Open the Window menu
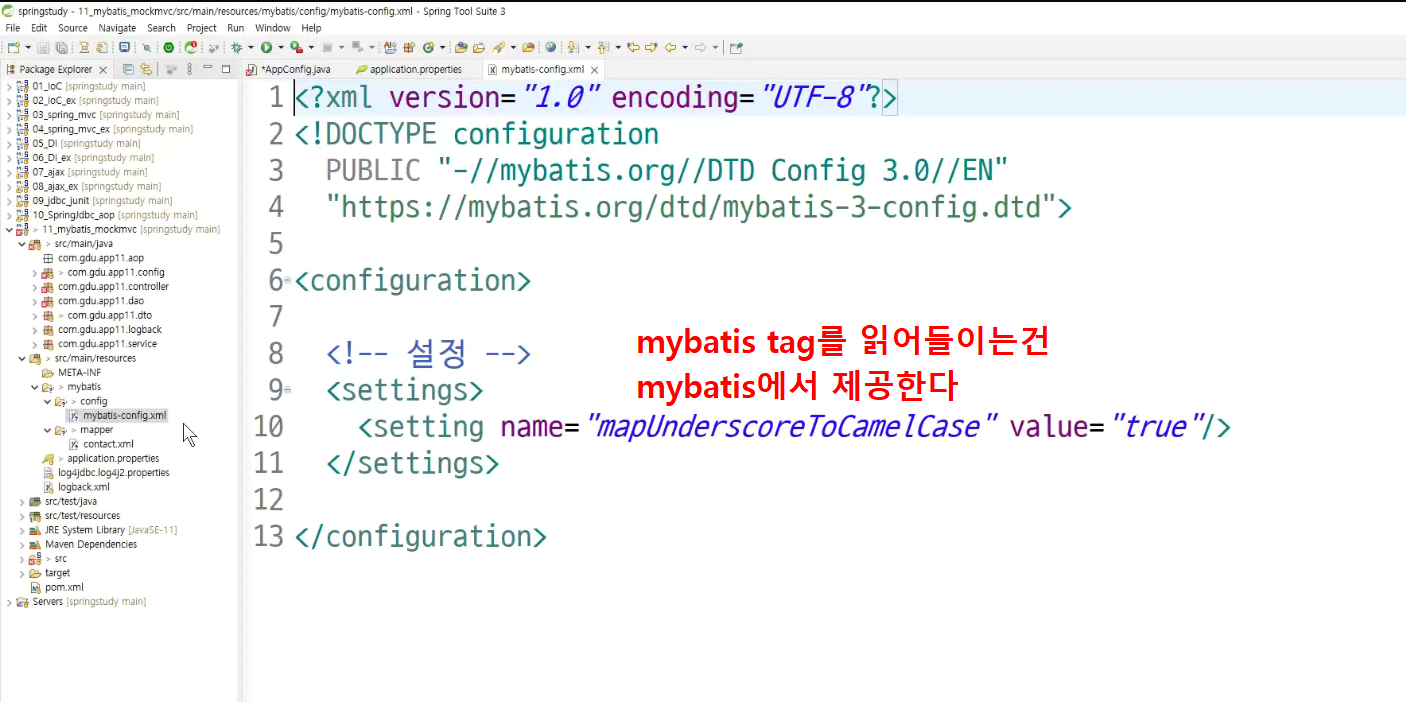Image resolution: width=1406 pixels, height=702 pixels. tap(273, 28)
